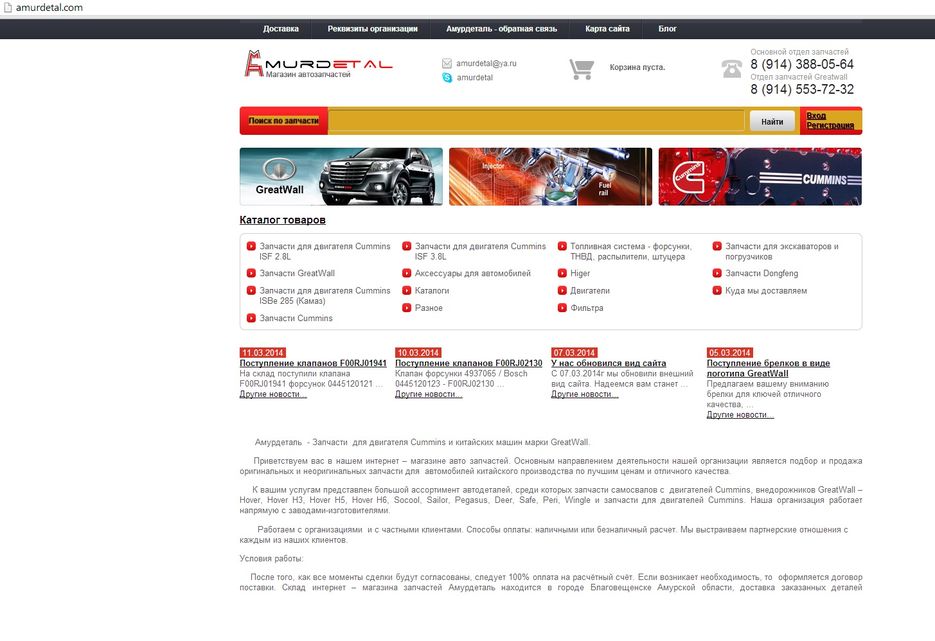The image size is (935, 641).
Task: Click the amurdetal Skype name
Action: [475, 78]
